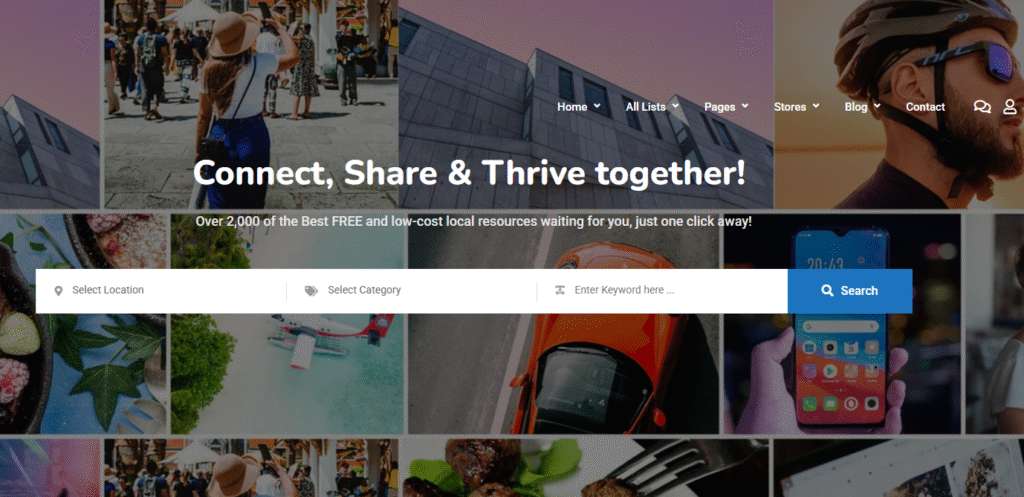Open the chat messages icon

pyautogui.click(x=982, y=106)
